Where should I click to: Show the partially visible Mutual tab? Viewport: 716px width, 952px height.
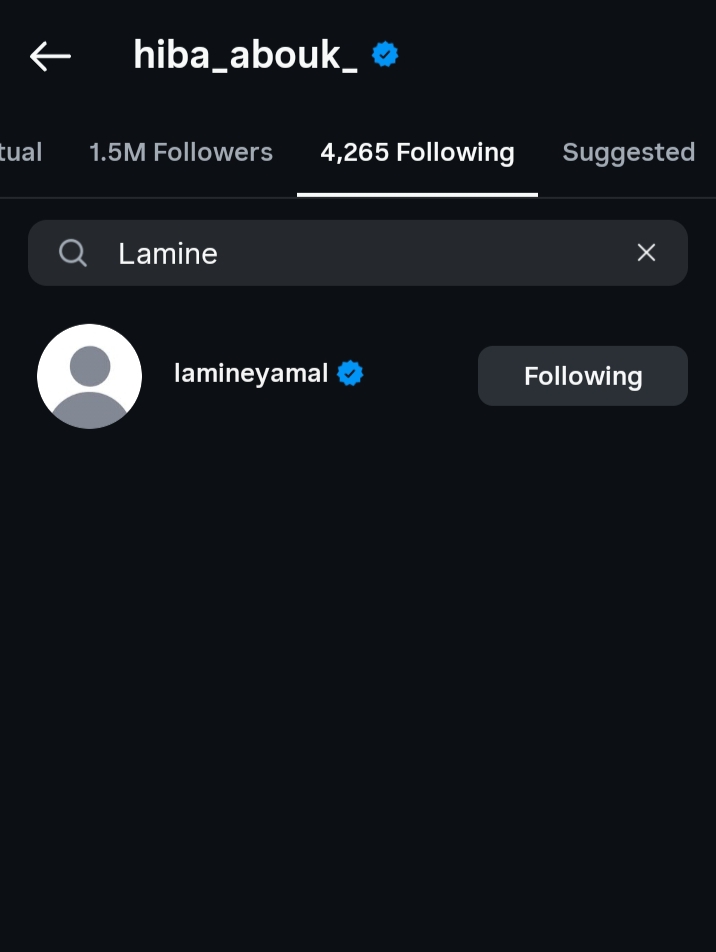[21, 152]
